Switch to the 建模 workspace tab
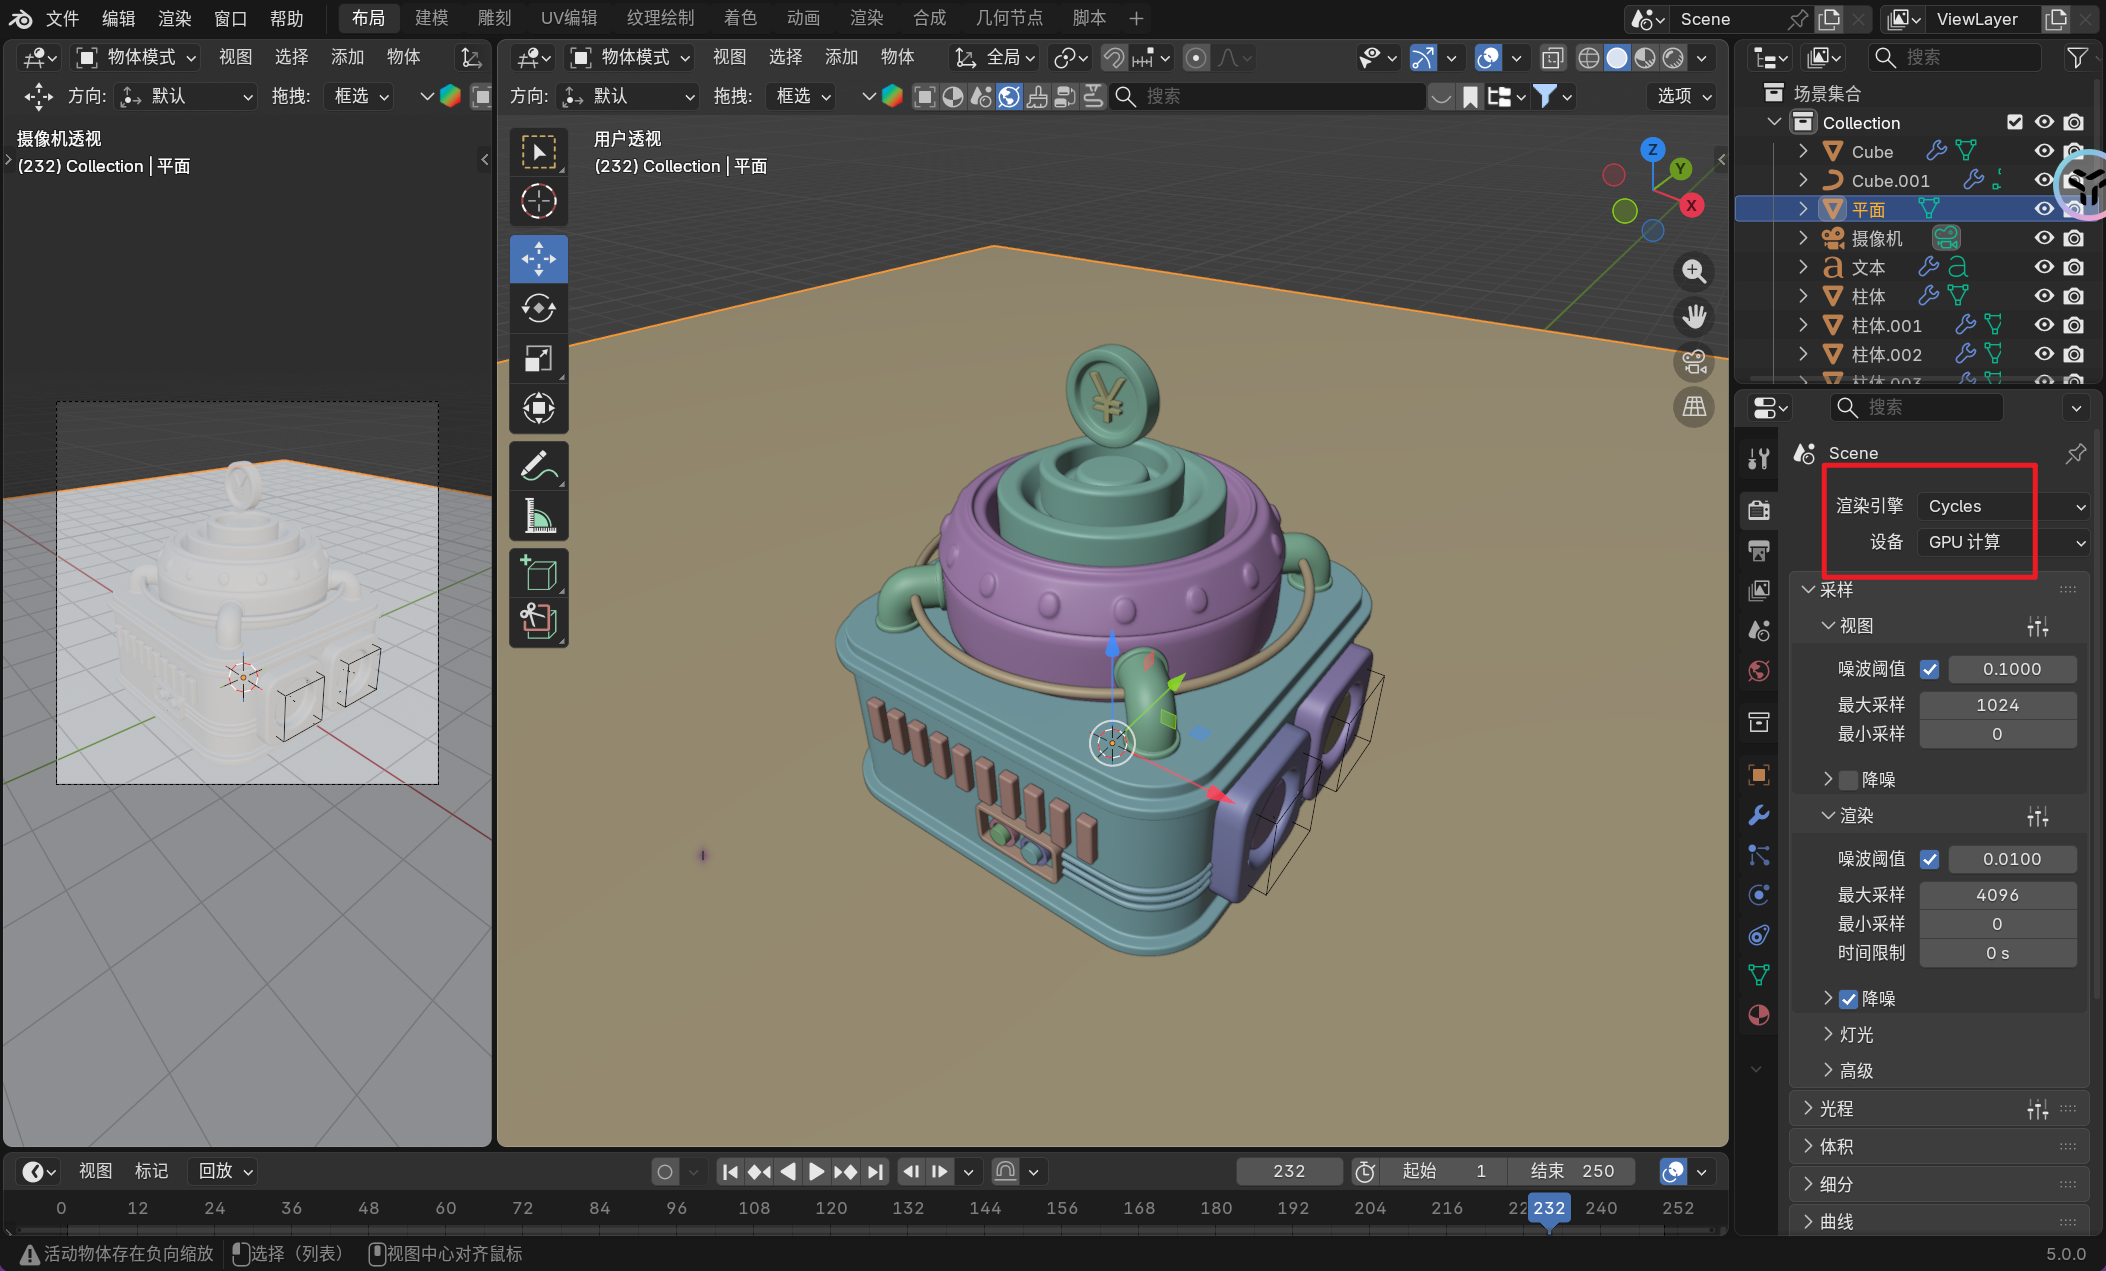This screenshot has height=1271, width=2106. pos(431,18)
